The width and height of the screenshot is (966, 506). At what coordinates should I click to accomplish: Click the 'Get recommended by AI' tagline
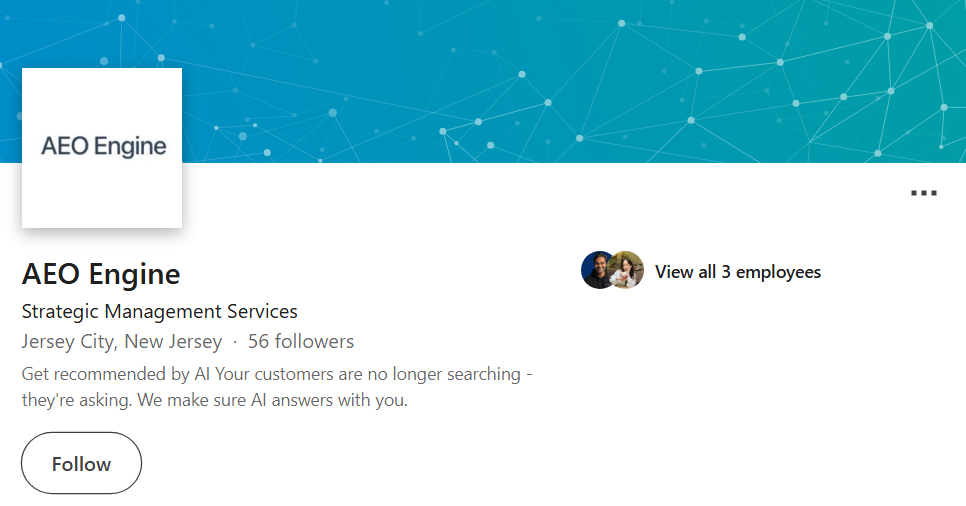(122, 374)
